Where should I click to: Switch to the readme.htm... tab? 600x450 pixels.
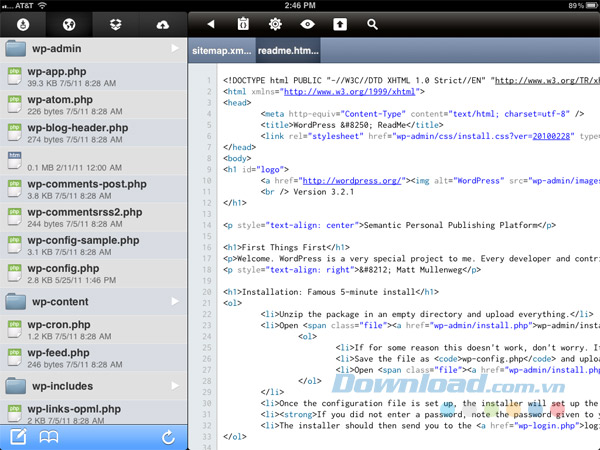point(288,51)
